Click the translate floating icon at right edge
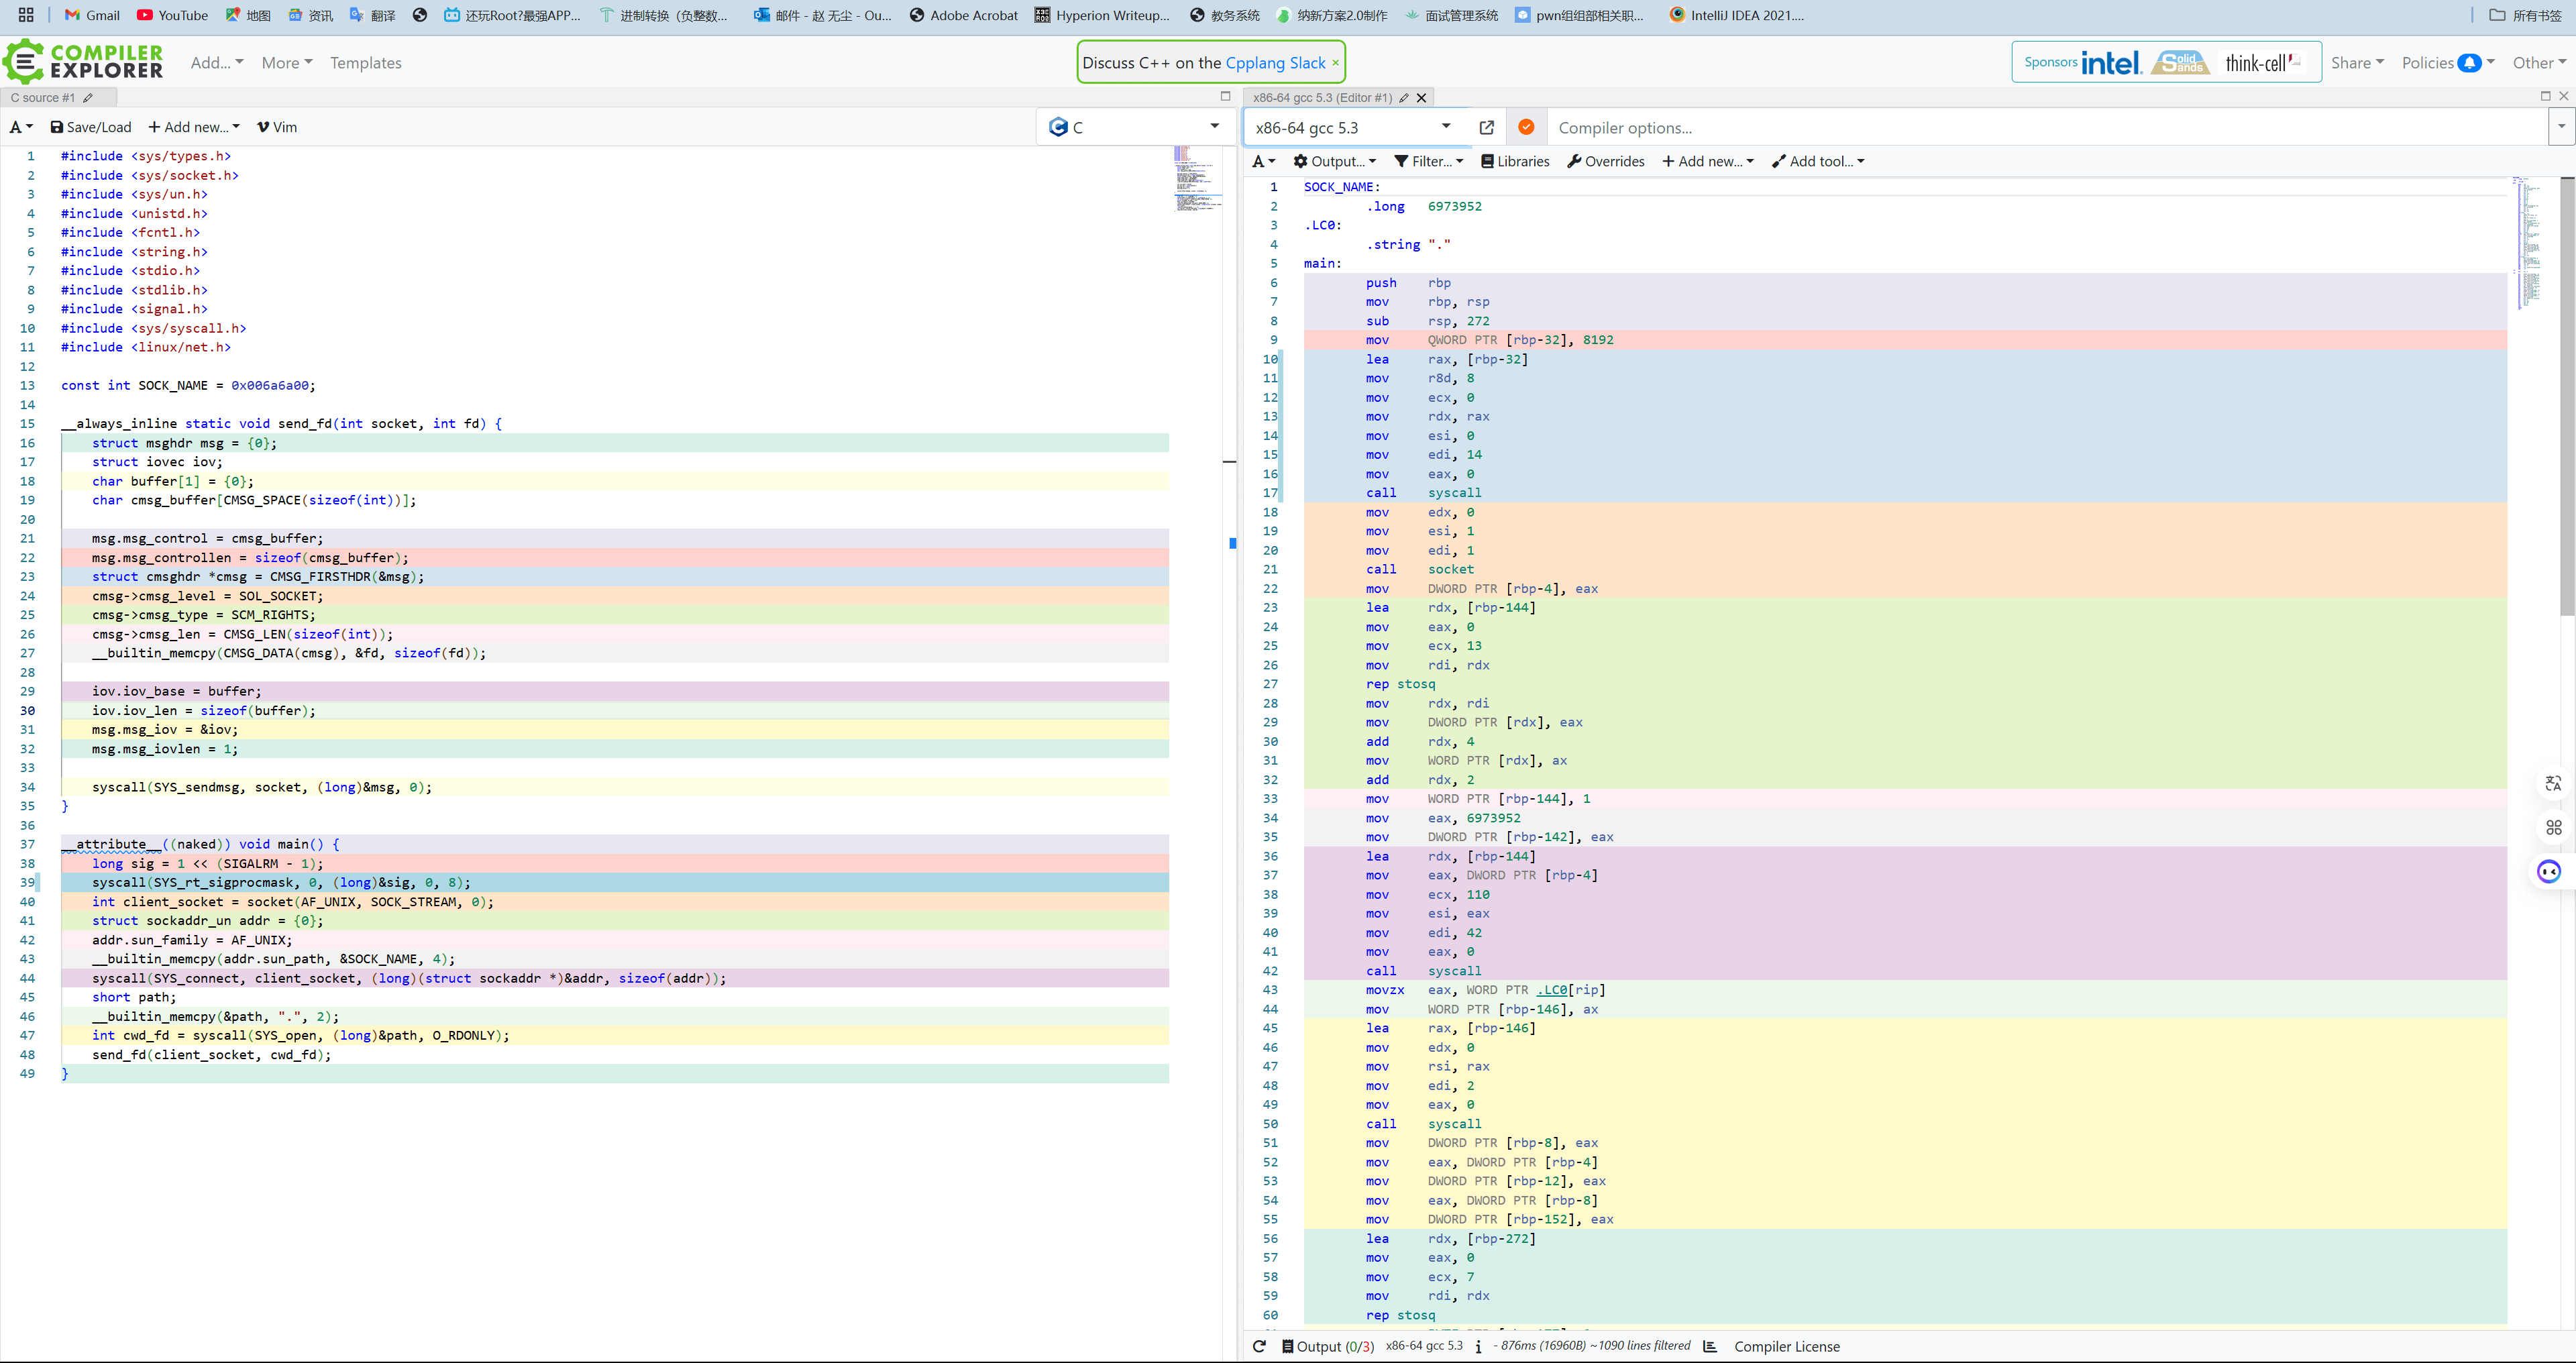The width and height of the screenshot is (2576, 1363). (2553, 784)
